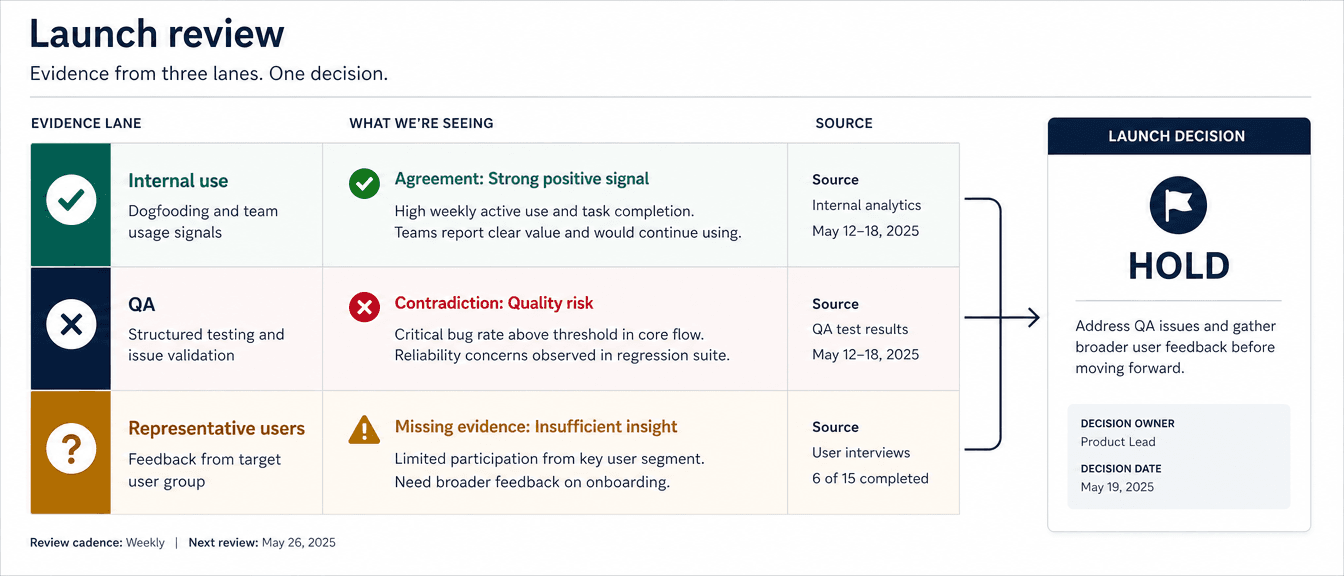The width and height of the screenshot is (1344, 576).
Task: Click the Contradiction: Quality risk heading
Action: tap(494, 303)
